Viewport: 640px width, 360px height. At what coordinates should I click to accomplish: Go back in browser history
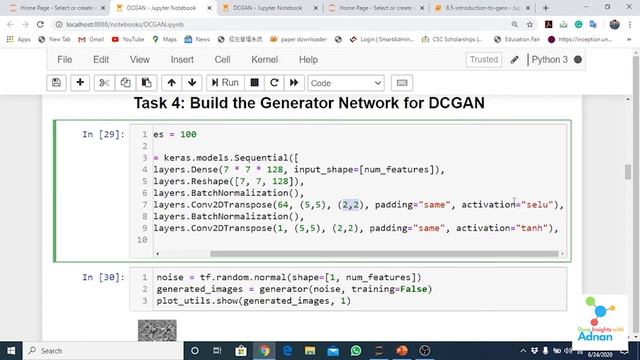click(11, 24)
